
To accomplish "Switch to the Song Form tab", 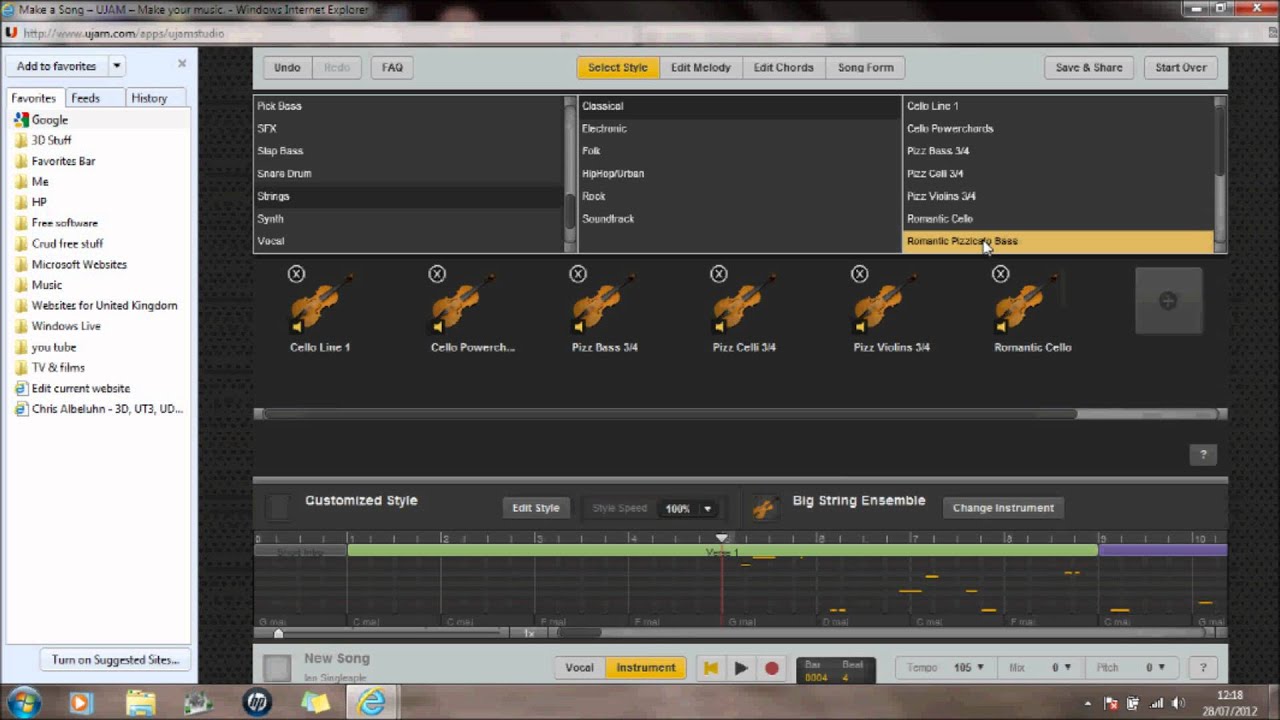I will 866,67.
